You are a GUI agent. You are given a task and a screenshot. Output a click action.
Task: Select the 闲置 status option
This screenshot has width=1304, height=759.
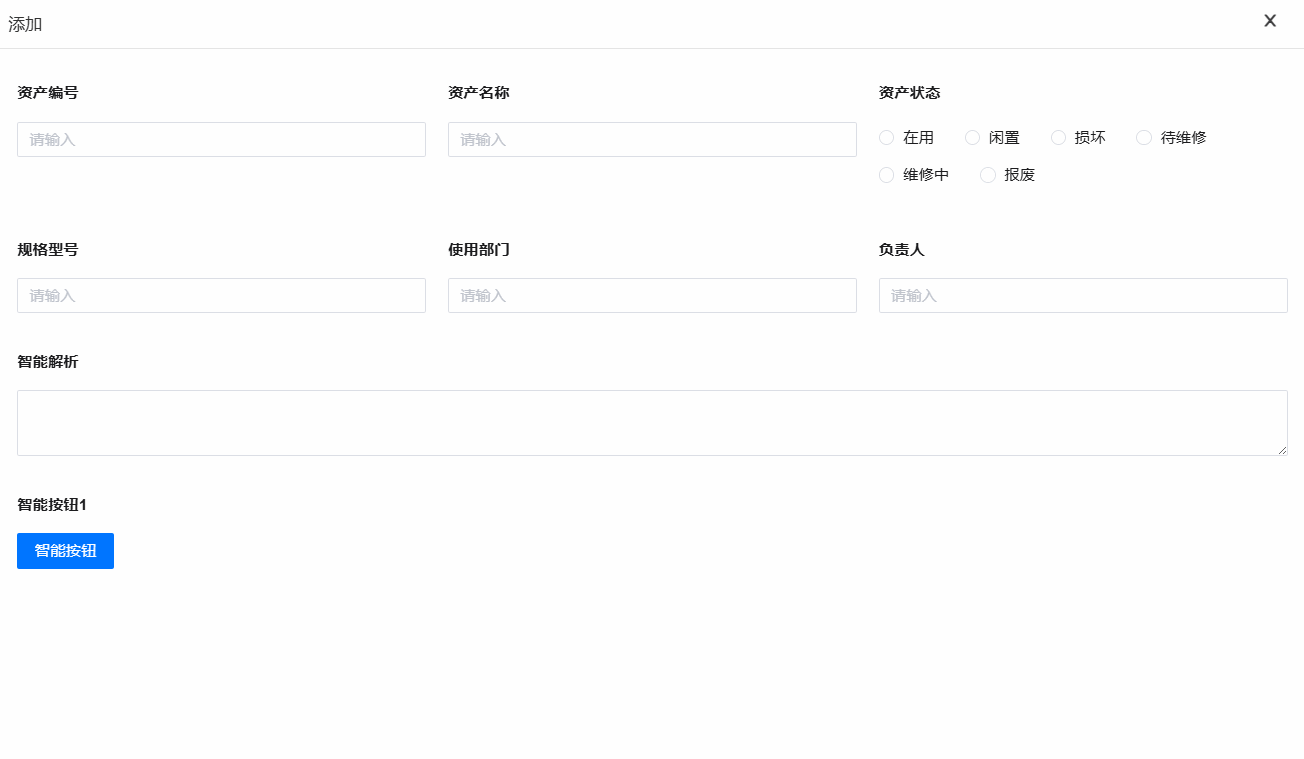click(972, 137)
